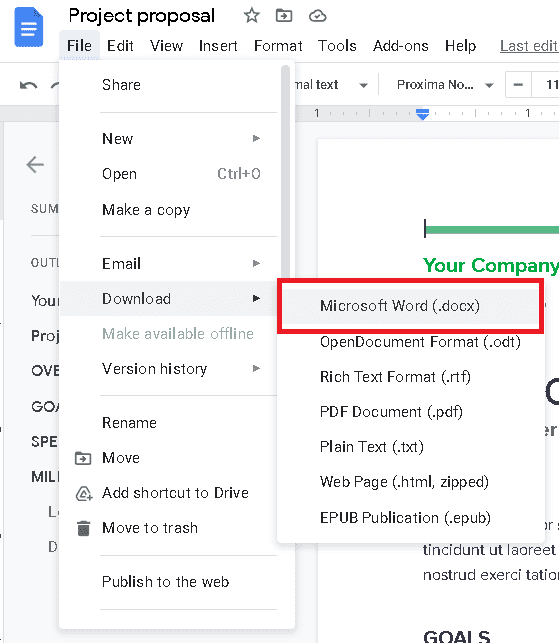Download as PDF Document (.pdf)
This screenshot has height=643, width=559.
[411, 412]
